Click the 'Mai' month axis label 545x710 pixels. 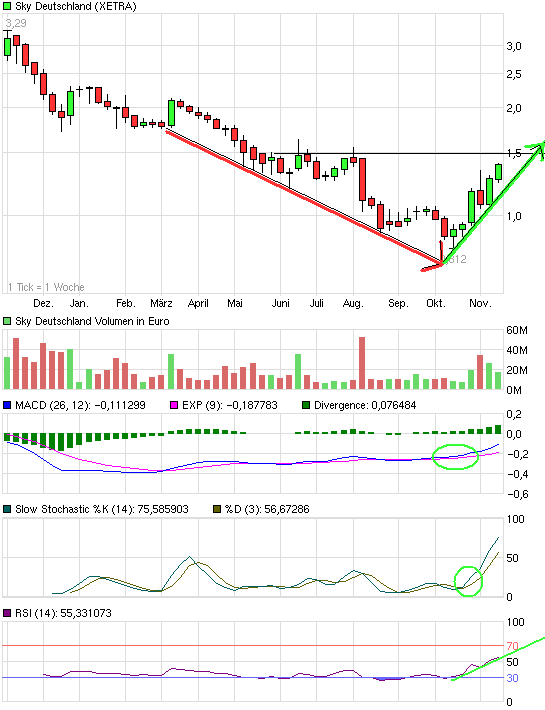pos(234,303)
